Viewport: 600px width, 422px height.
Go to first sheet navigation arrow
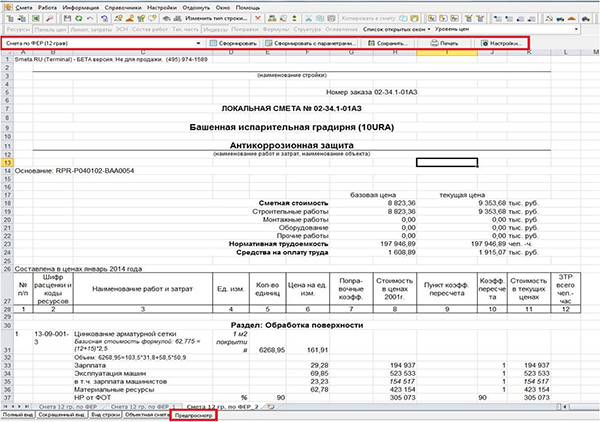[5, 407]
